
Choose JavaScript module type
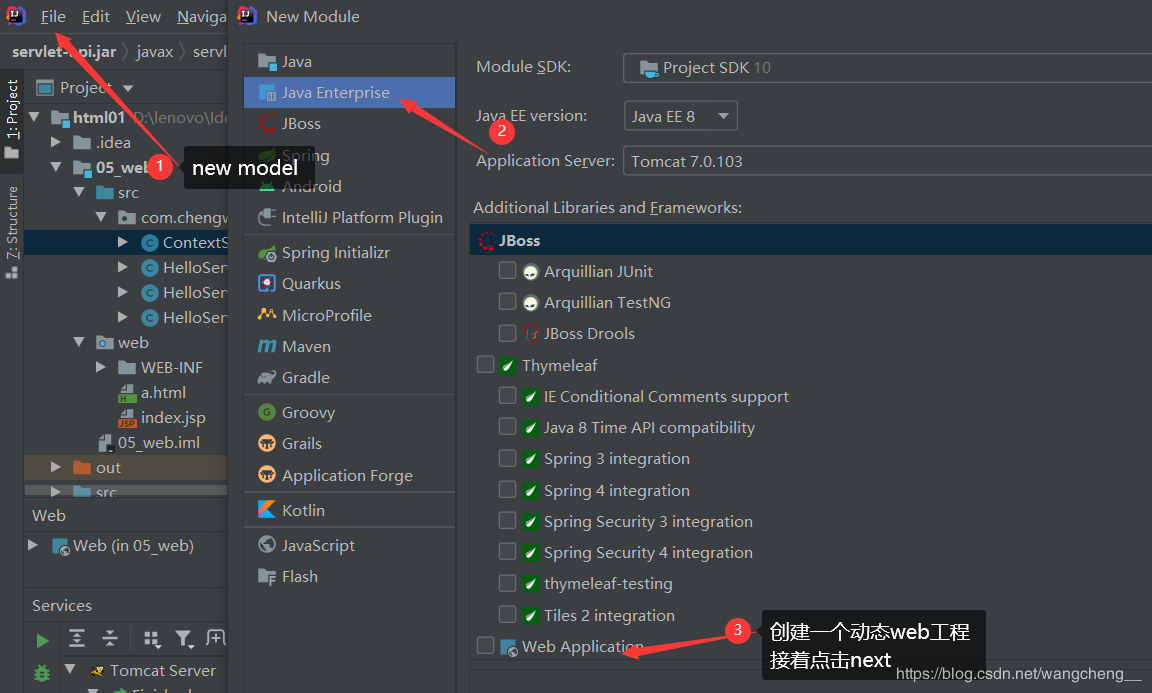[349, 545]
